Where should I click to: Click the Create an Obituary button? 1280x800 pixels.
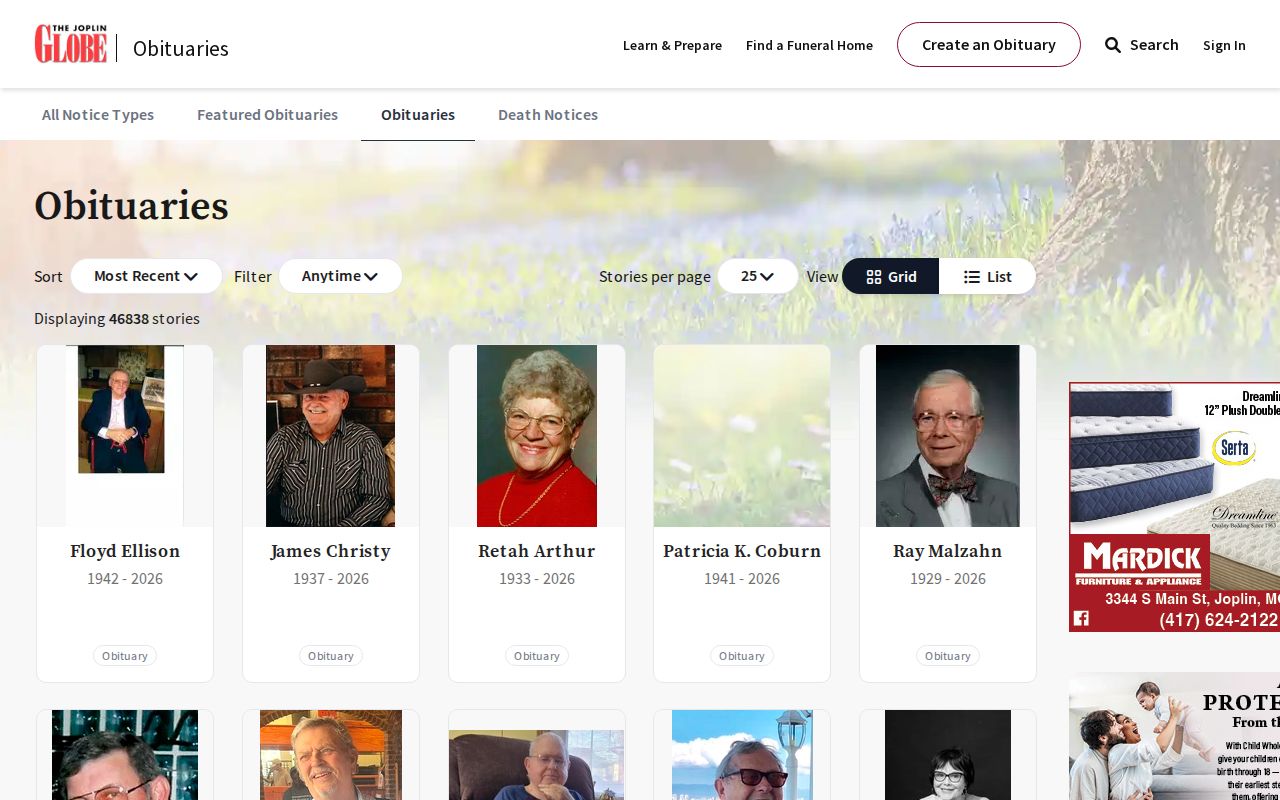click(988, 45)
